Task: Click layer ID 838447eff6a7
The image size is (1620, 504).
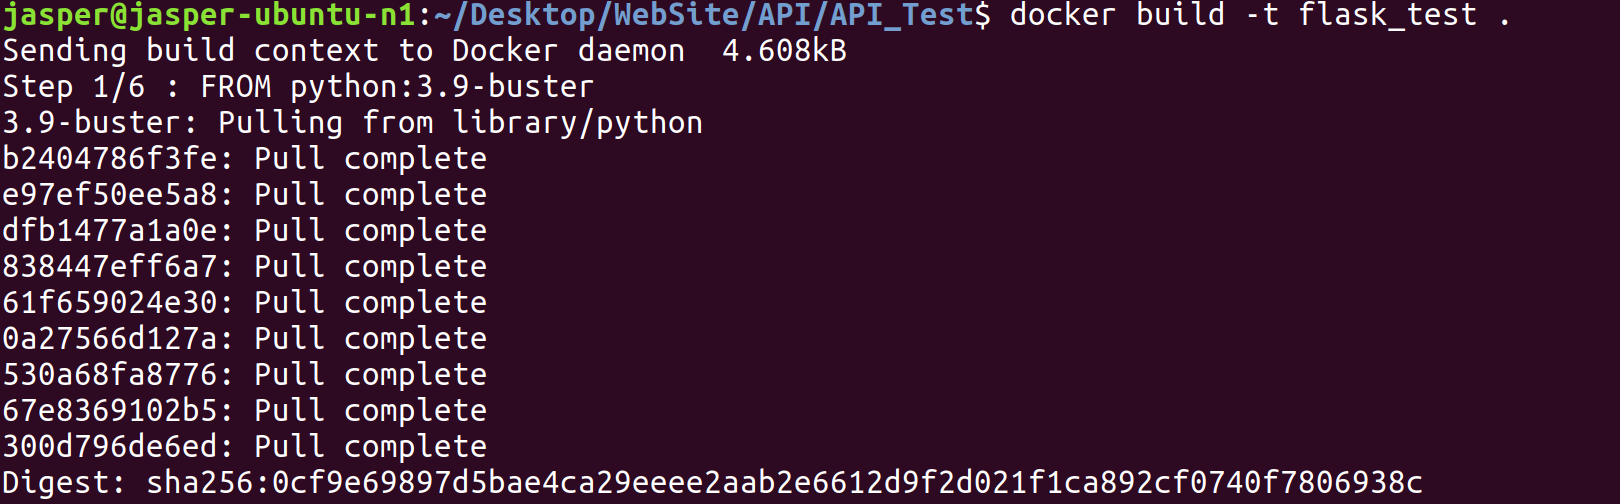Action: 109,267
